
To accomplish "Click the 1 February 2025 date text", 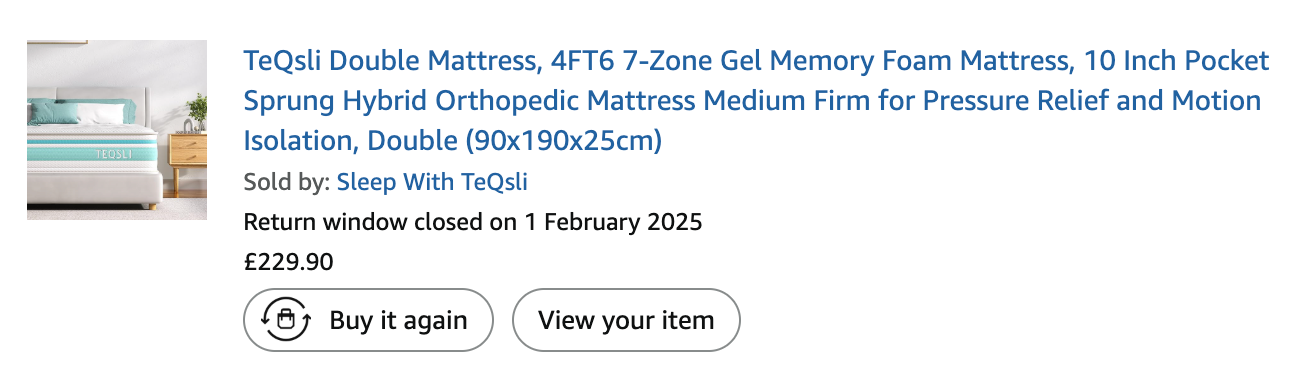I will [614, 221].
